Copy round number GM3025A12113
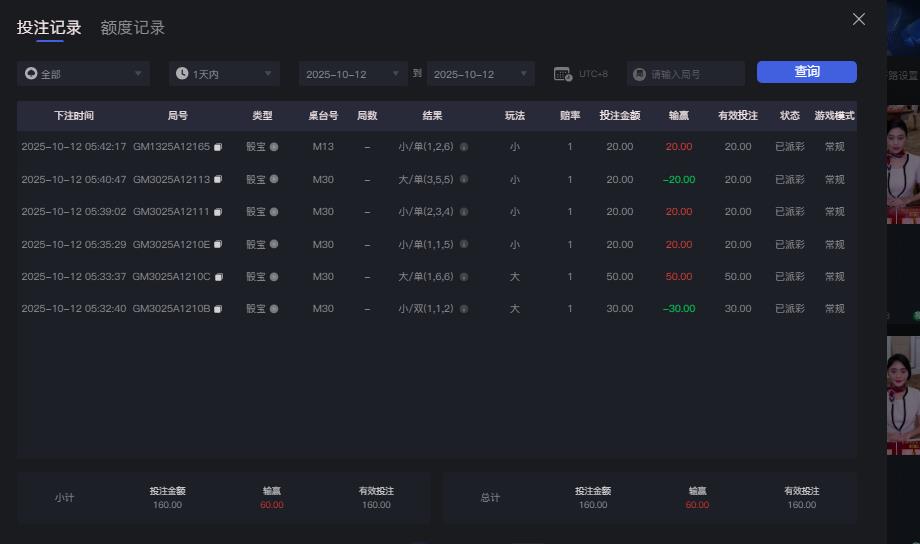The width and height of the screenshot is (920, 544). pyautogui.click(x=218, y=180)
